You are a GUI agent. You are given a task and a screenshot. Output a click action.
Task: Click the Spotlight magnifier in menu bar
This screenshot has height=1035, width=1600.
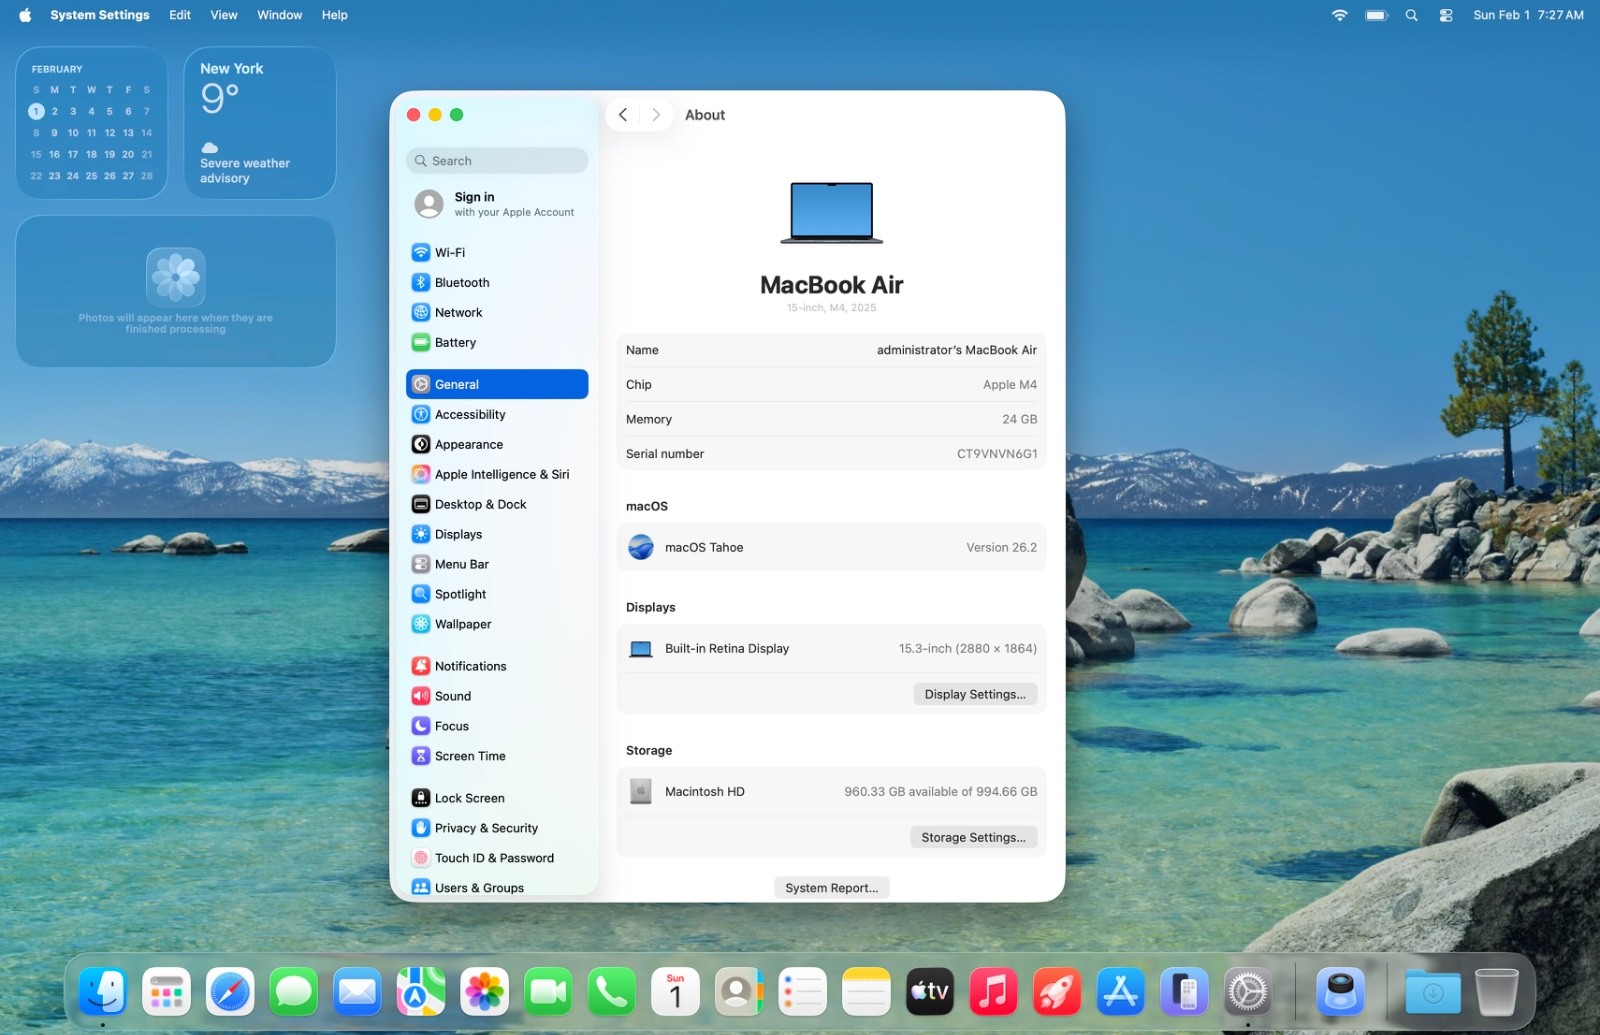click(1411, 15)
